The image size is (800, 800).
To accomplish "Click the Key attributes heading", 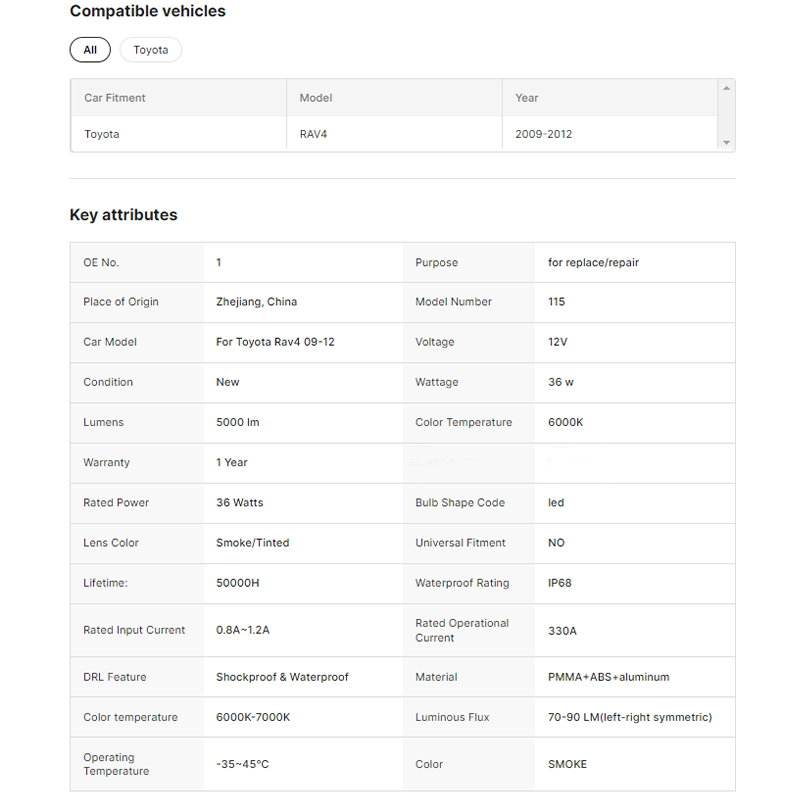I will (x=123, y=215).
